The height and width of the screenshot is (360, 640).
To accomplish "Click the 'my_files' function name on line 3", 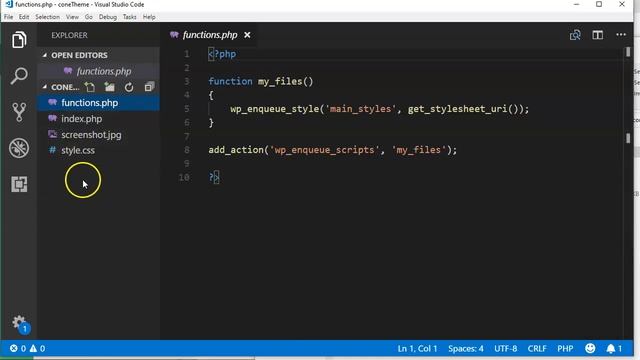I will 280,82.
